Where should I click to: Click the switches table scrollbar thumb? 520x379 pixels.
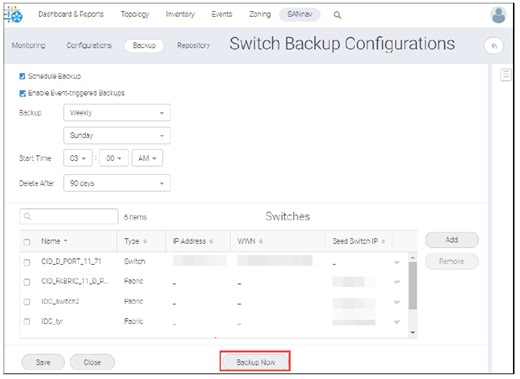(413, 286)
